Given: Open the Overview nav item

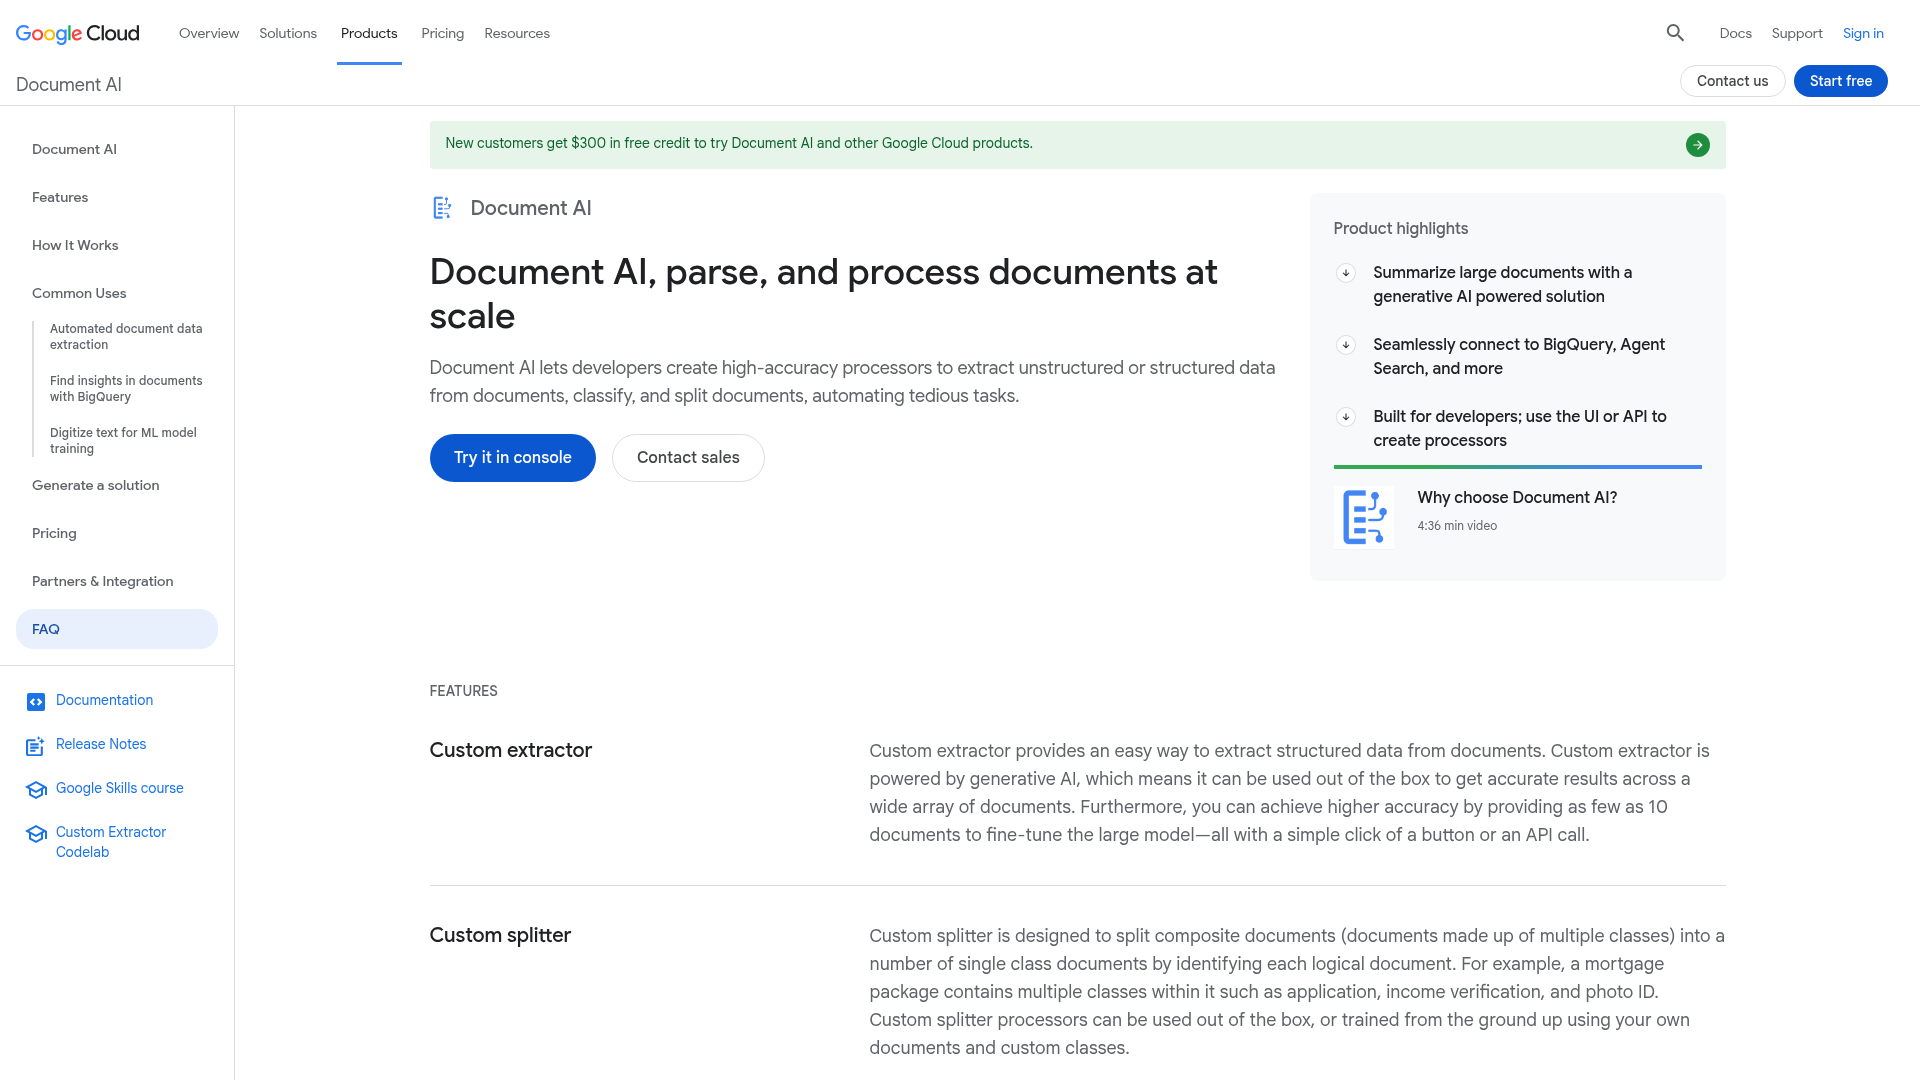Looking at the screenshot, I should click(x=209, y=33).
